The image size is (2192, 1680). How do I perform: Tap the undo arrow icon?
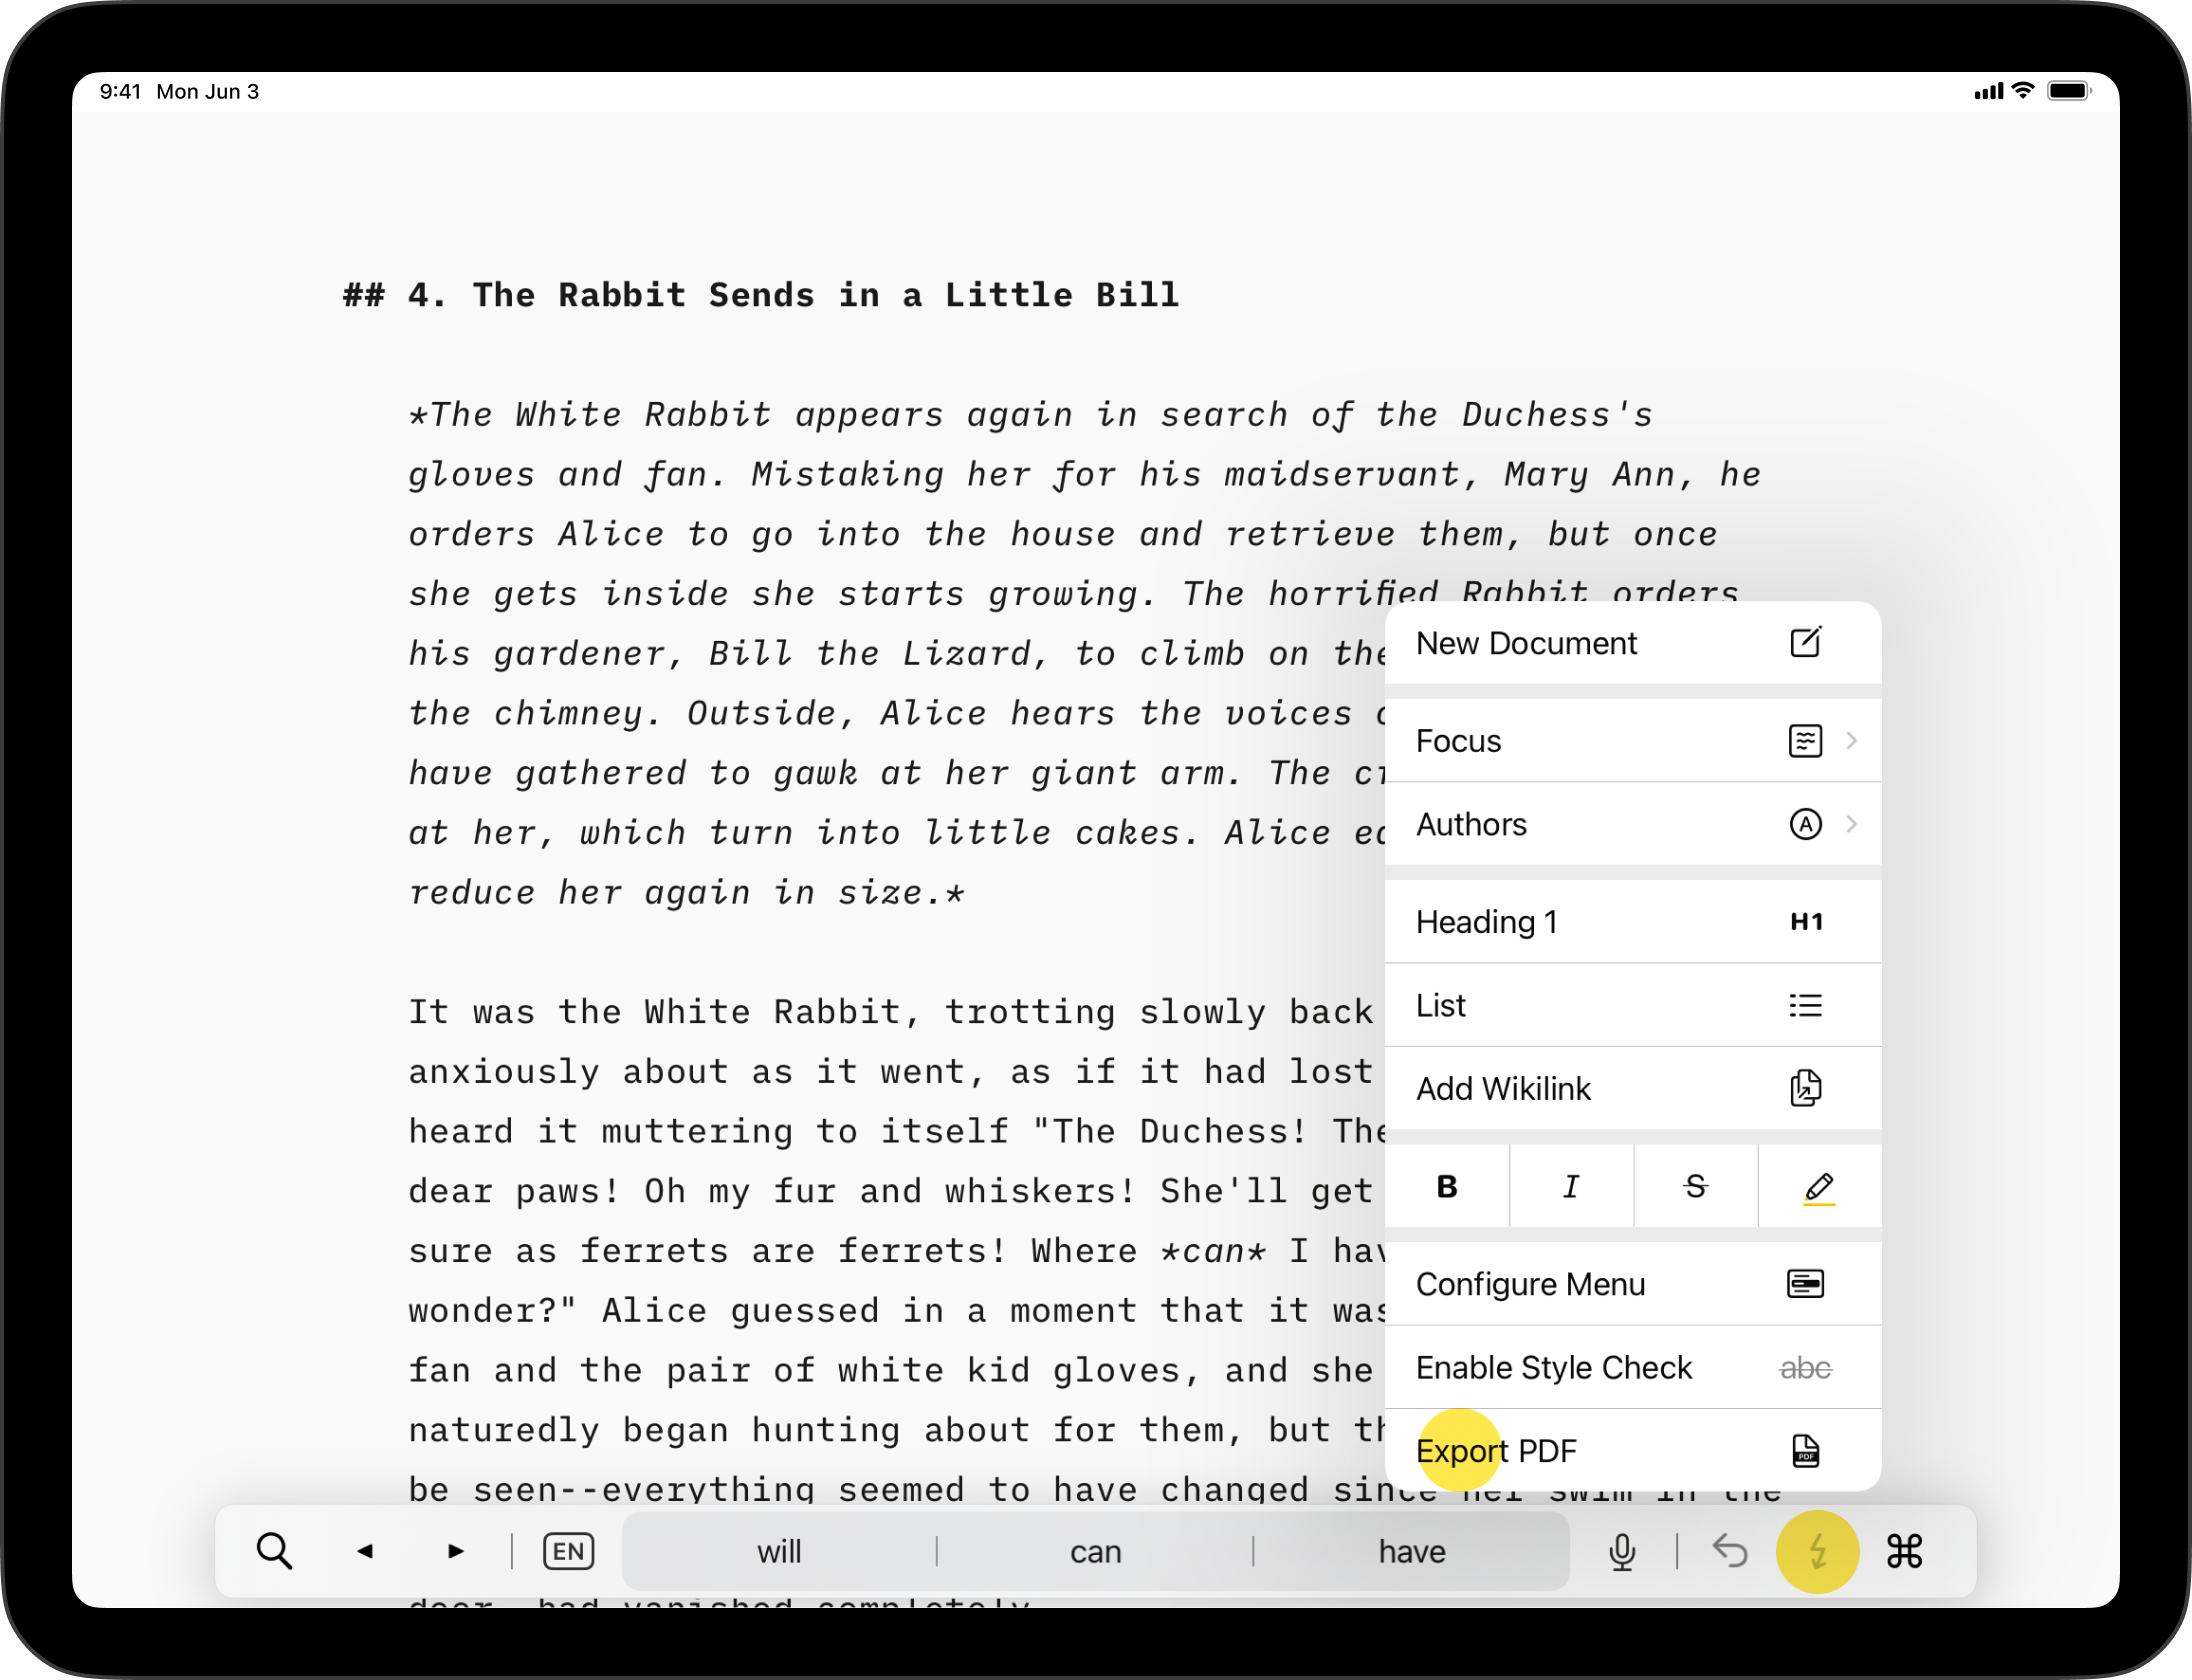coord(1729,1551)
